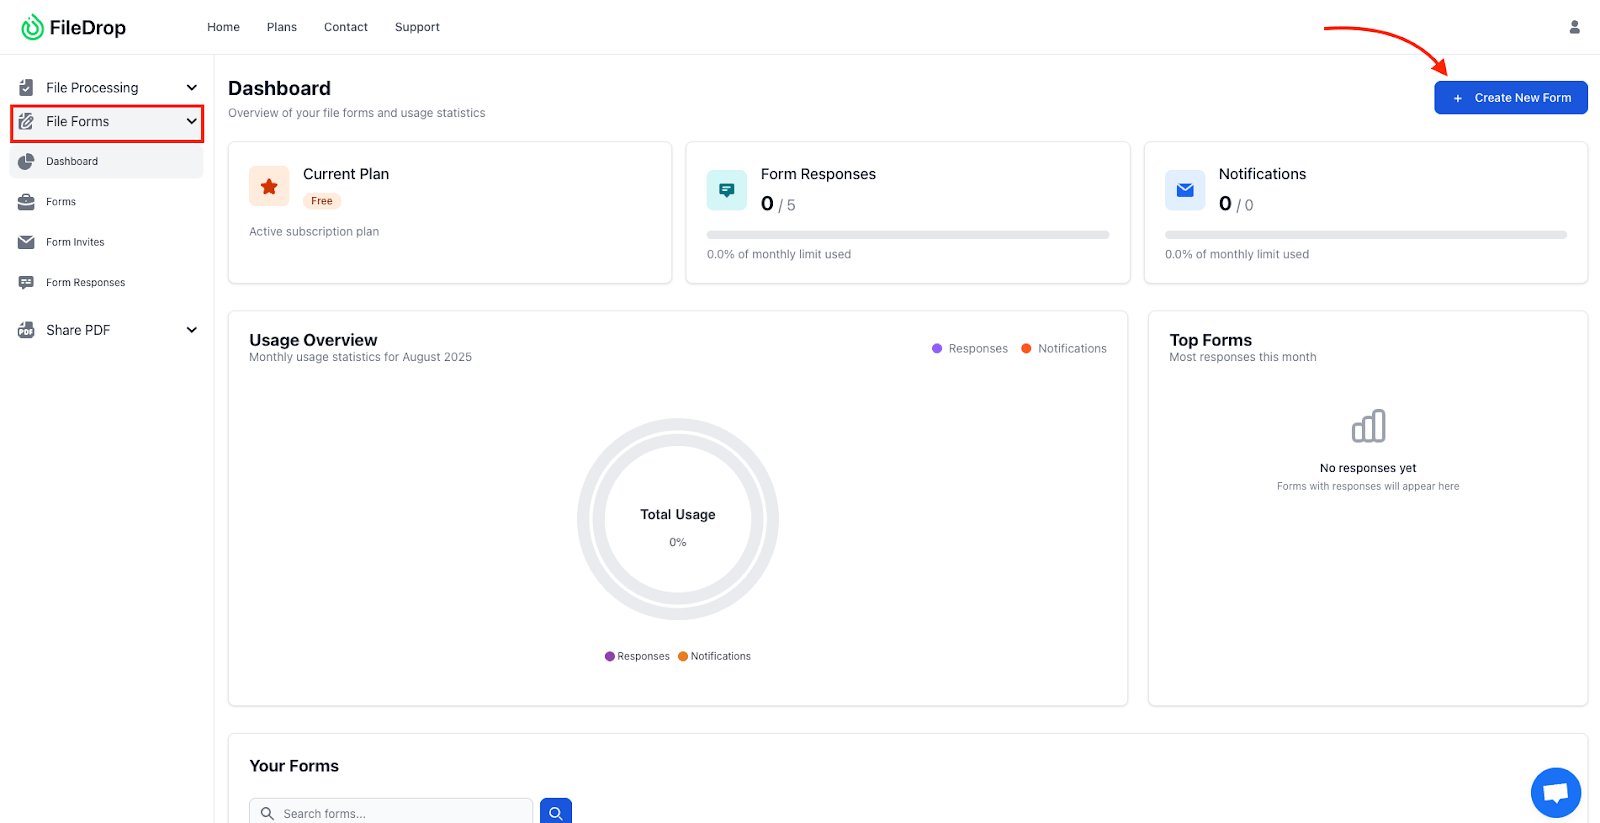Click 'Active subscription plan' text

pyautogui.click(x=314, y=232)
